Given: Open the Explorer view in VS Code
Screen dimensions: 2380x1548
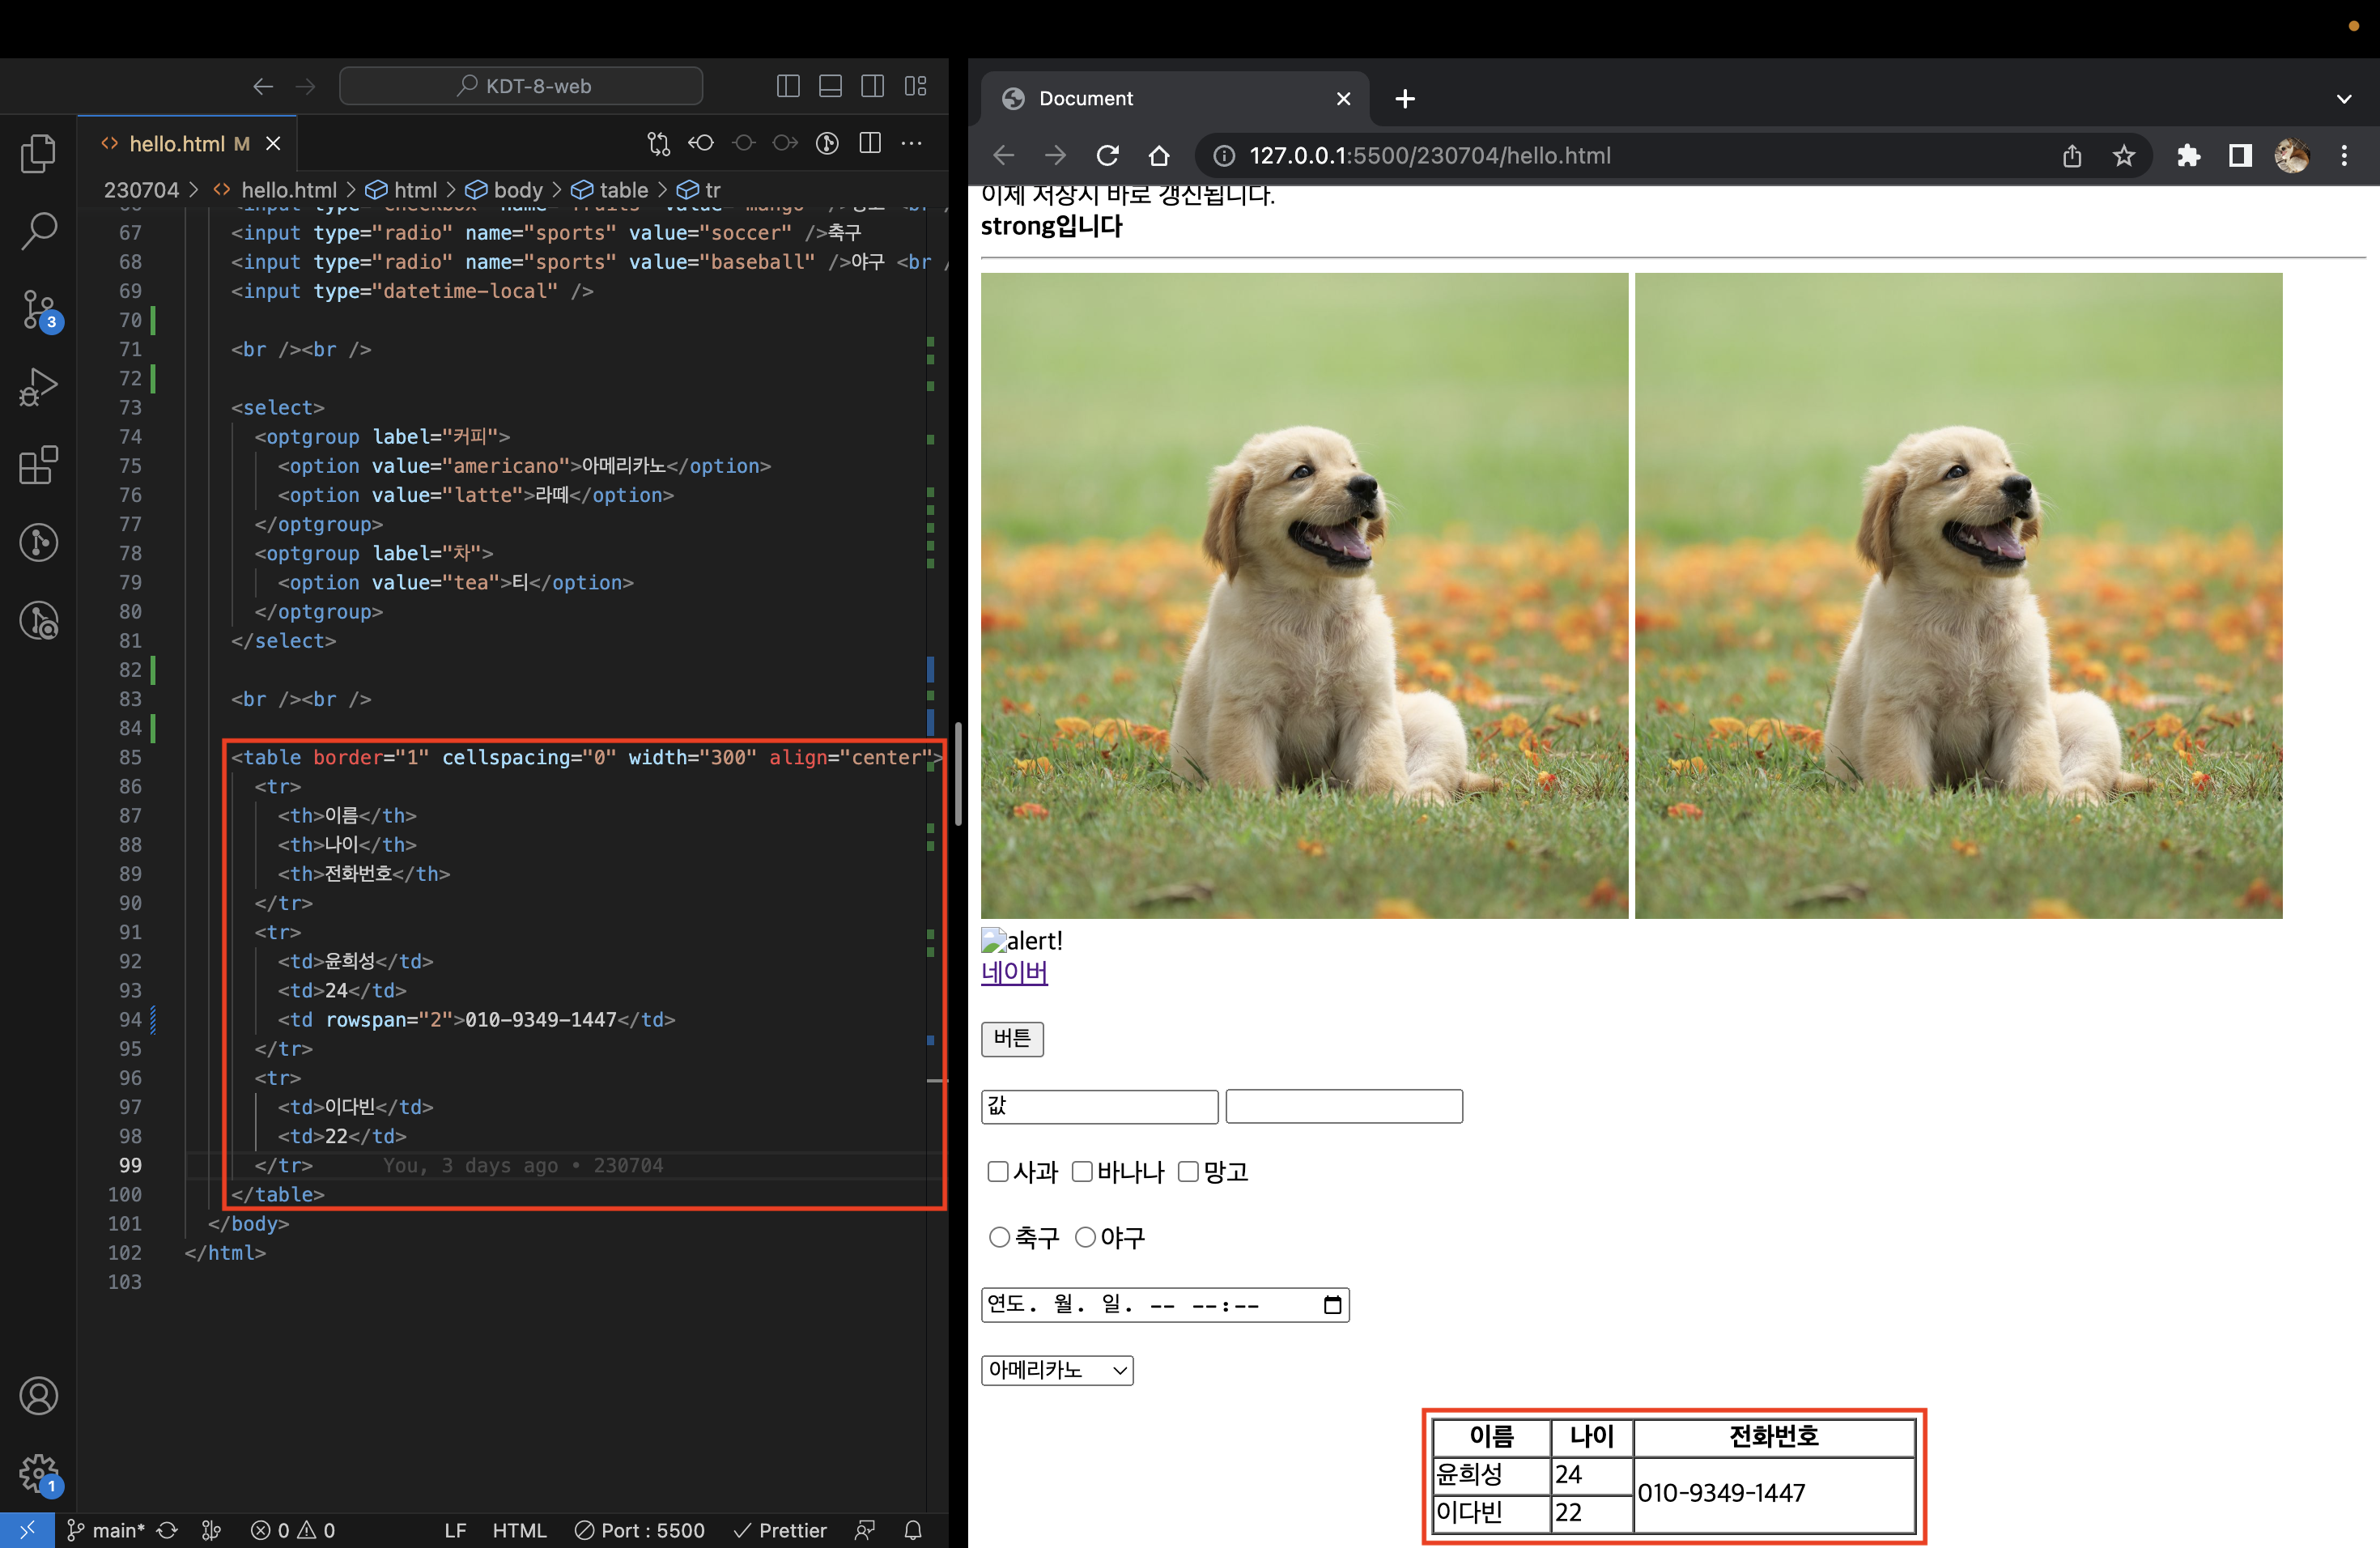Looking at the screenshot, I should (x=38, y=153).
